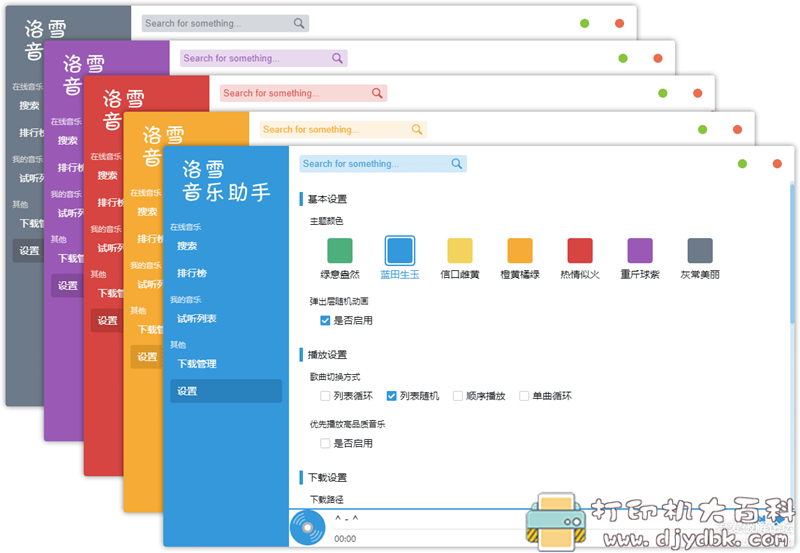The image size is (800, 553).
Task: Select the red 热情似火 theme swatch
Action: click(580, 250)
